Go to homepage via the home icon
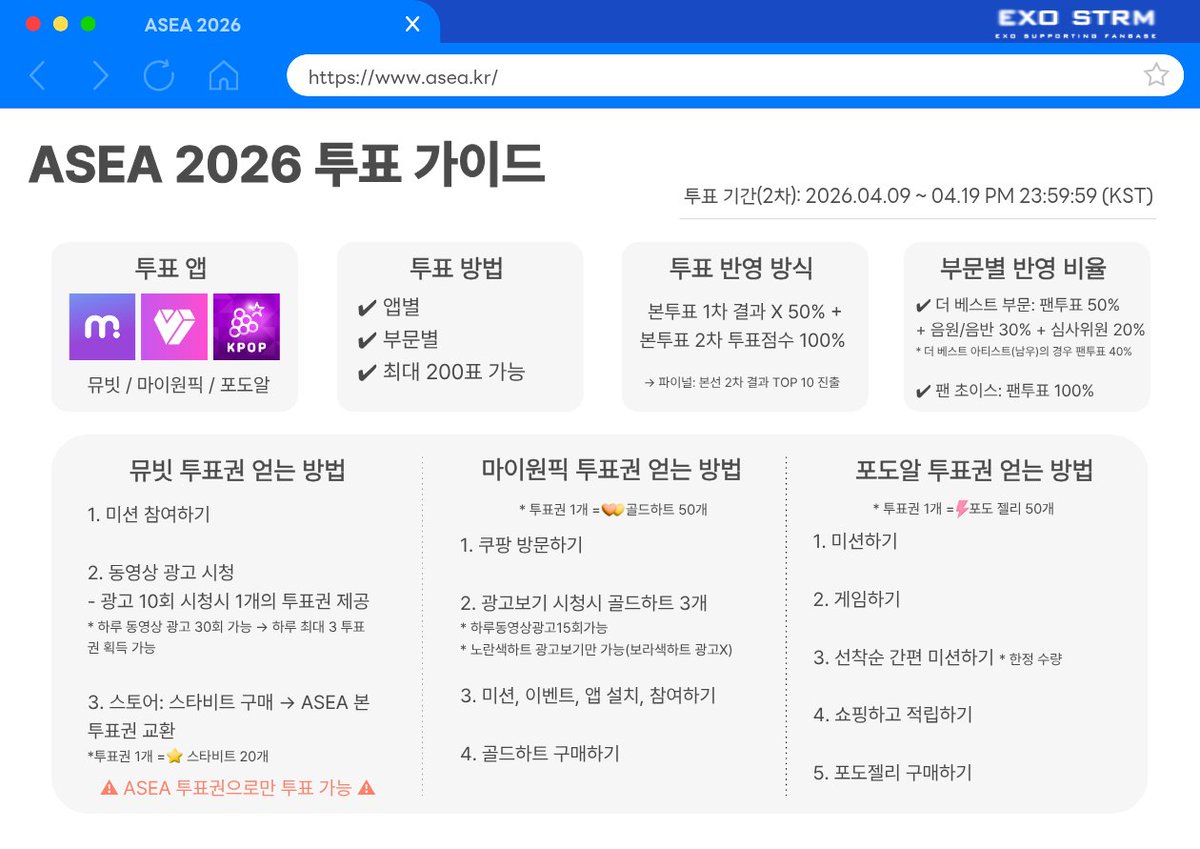Screen dimensions: 1200x849 [224, 75]
